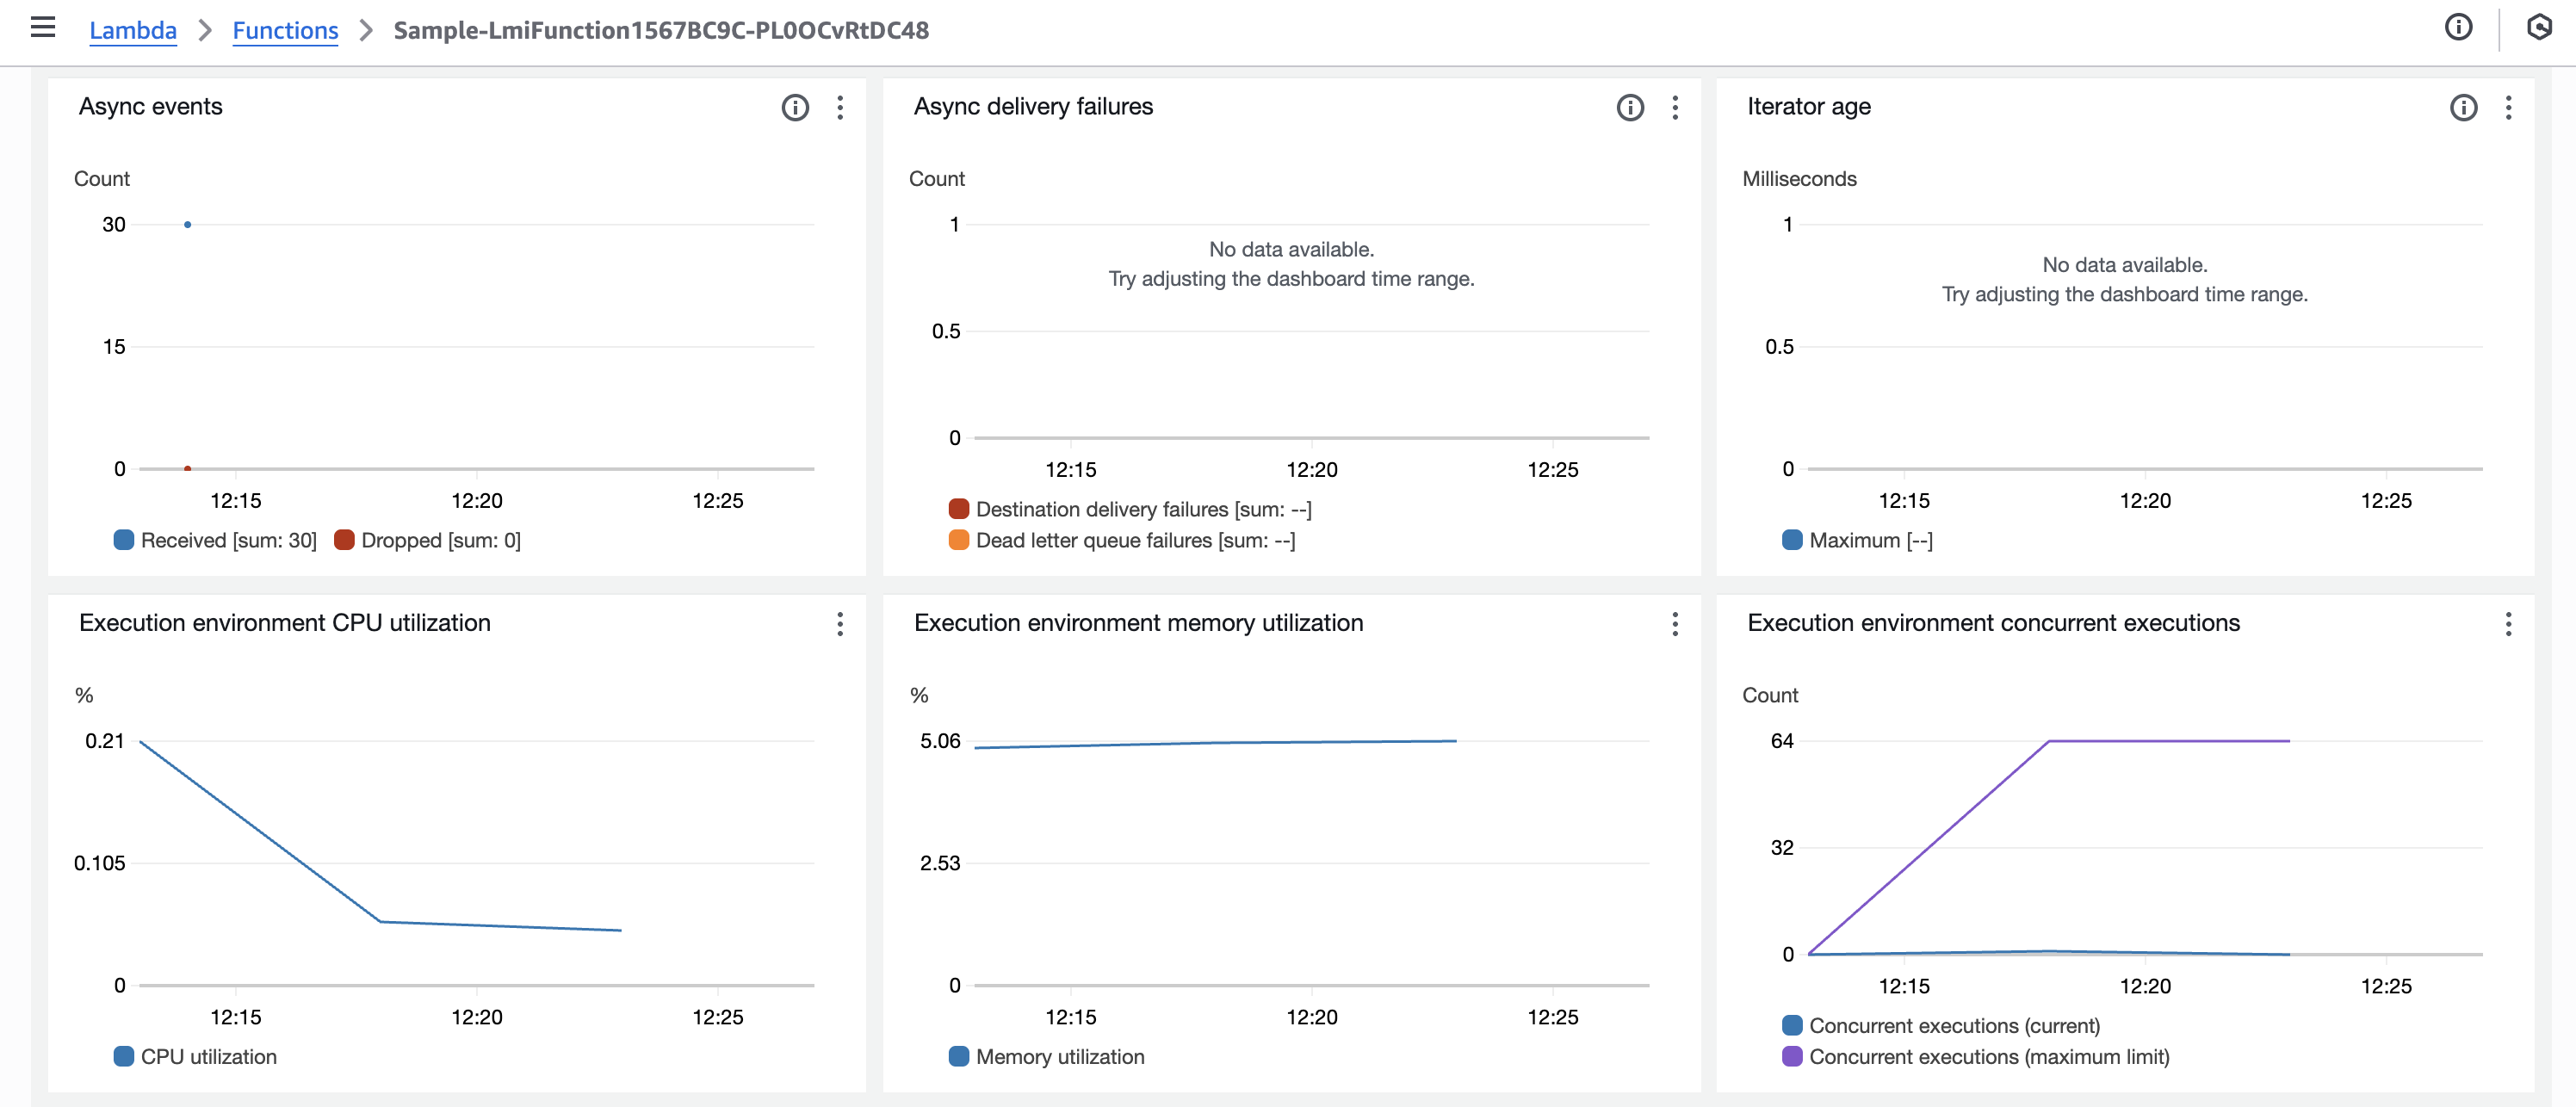Toggle the Dropped series legend entry
Image resolution: width=2576 pixels, height=1107 pixels.
click(x=429, y=540)
